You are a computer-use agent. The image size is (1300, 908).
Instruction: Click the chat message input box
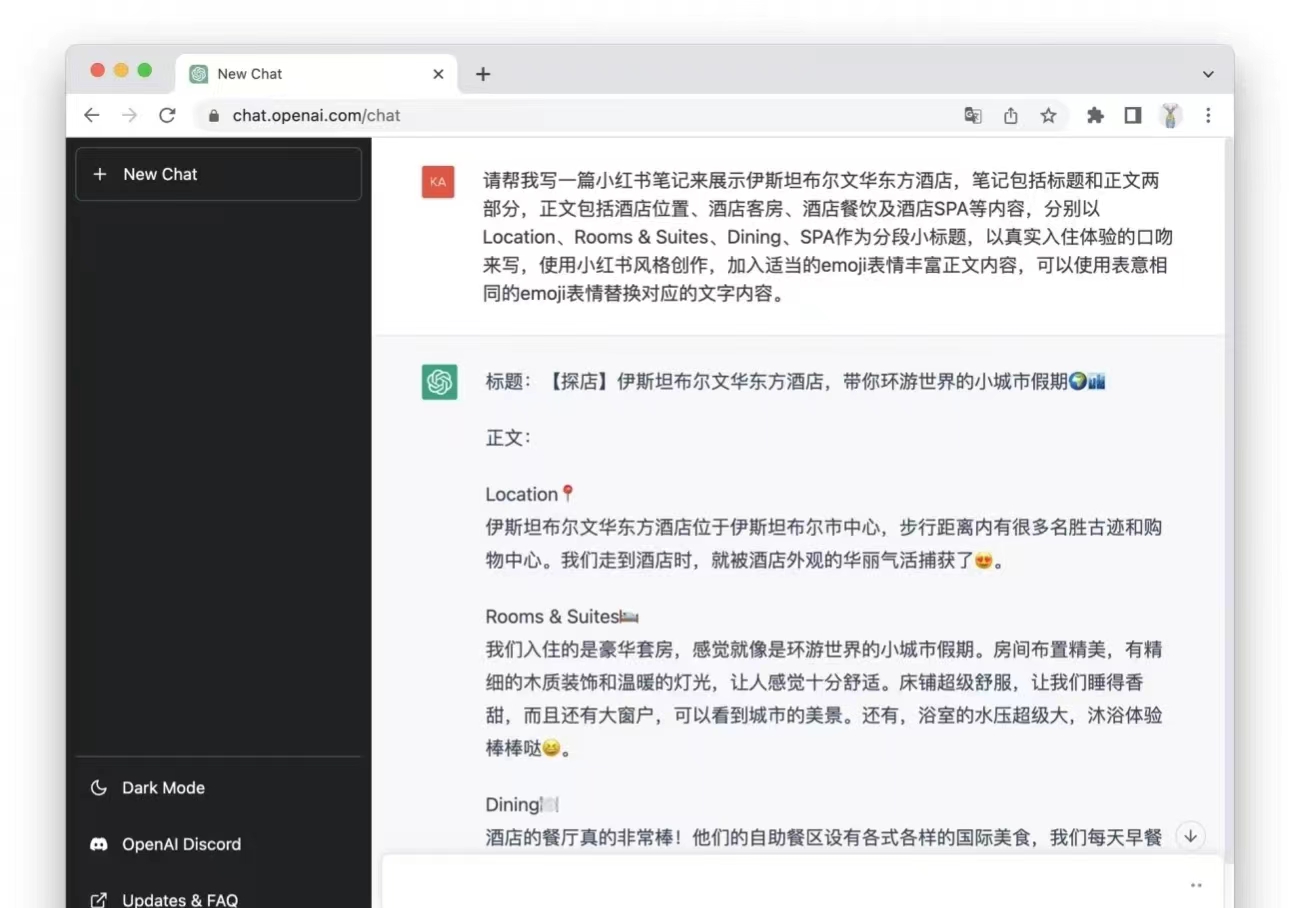[803, 882]
